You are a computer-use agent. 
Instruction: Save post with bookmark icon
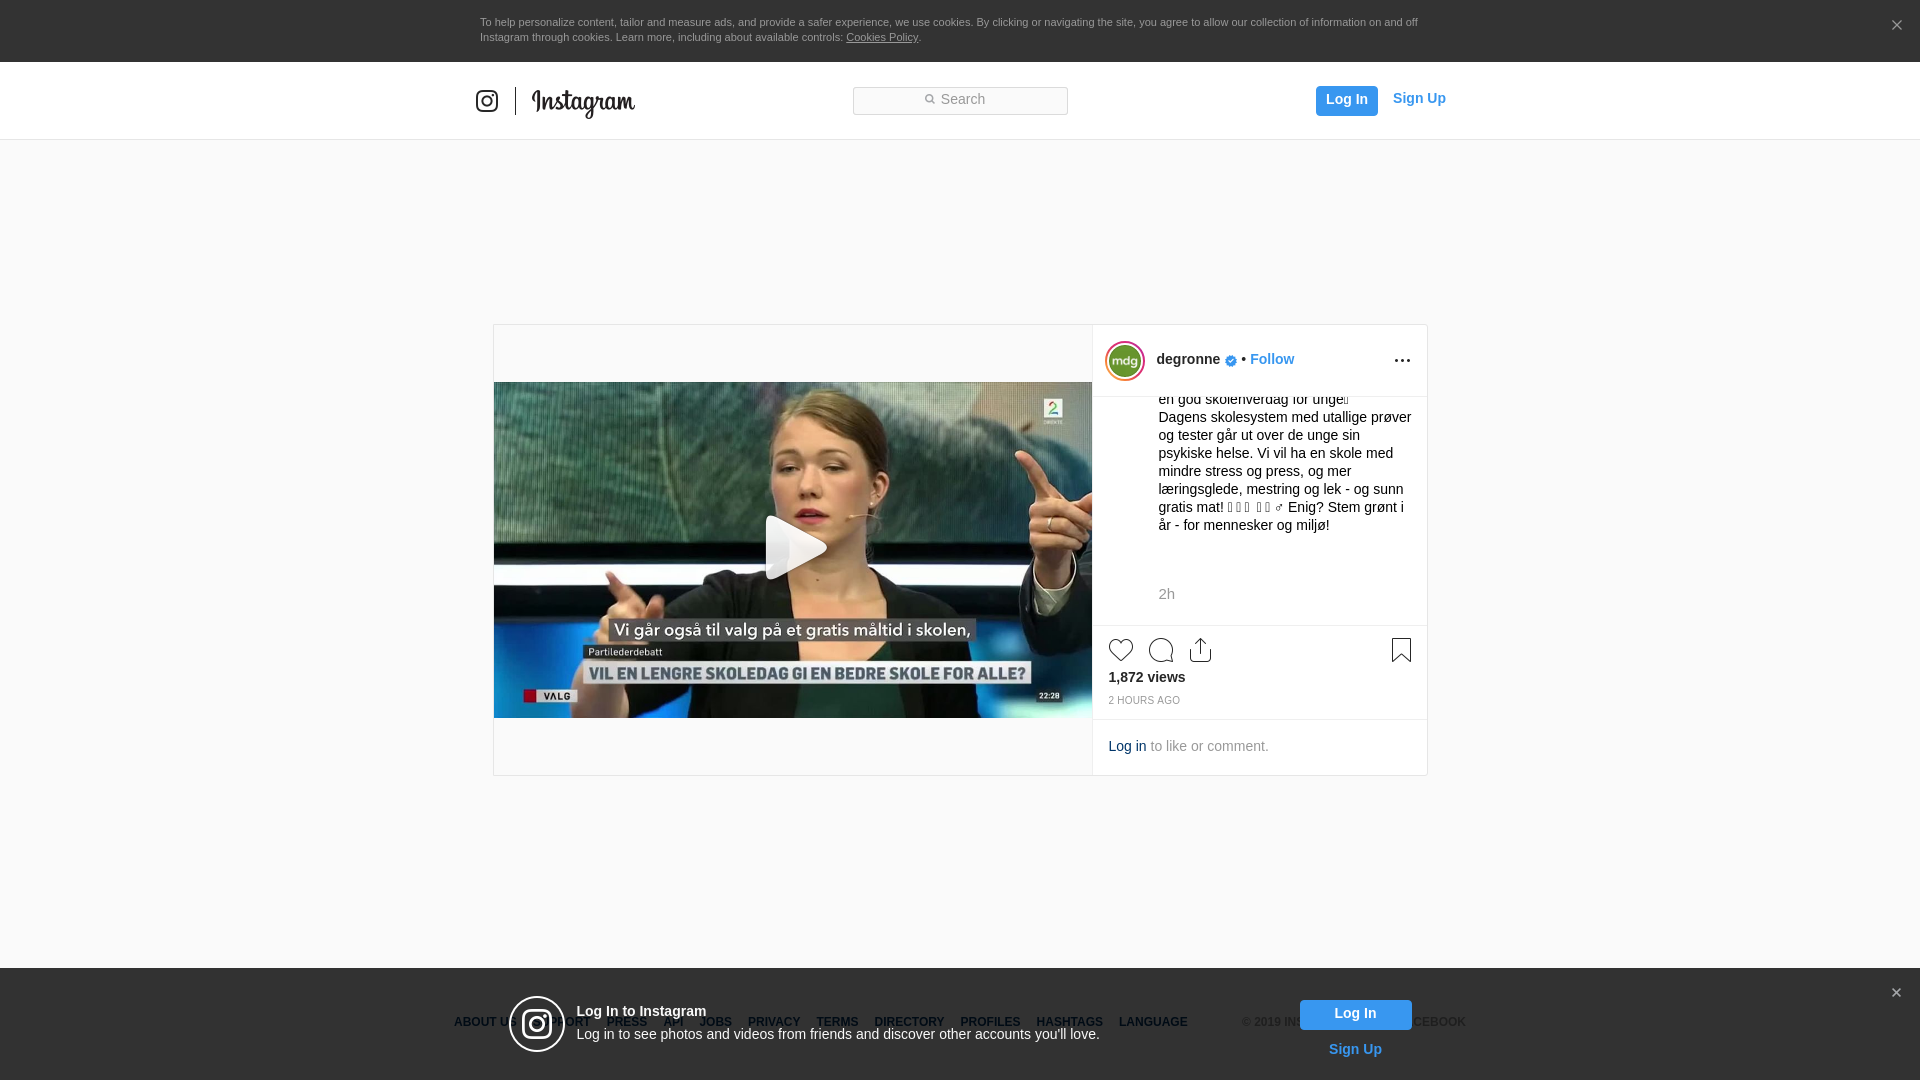pyautogui.click(x=1401, y=650)
